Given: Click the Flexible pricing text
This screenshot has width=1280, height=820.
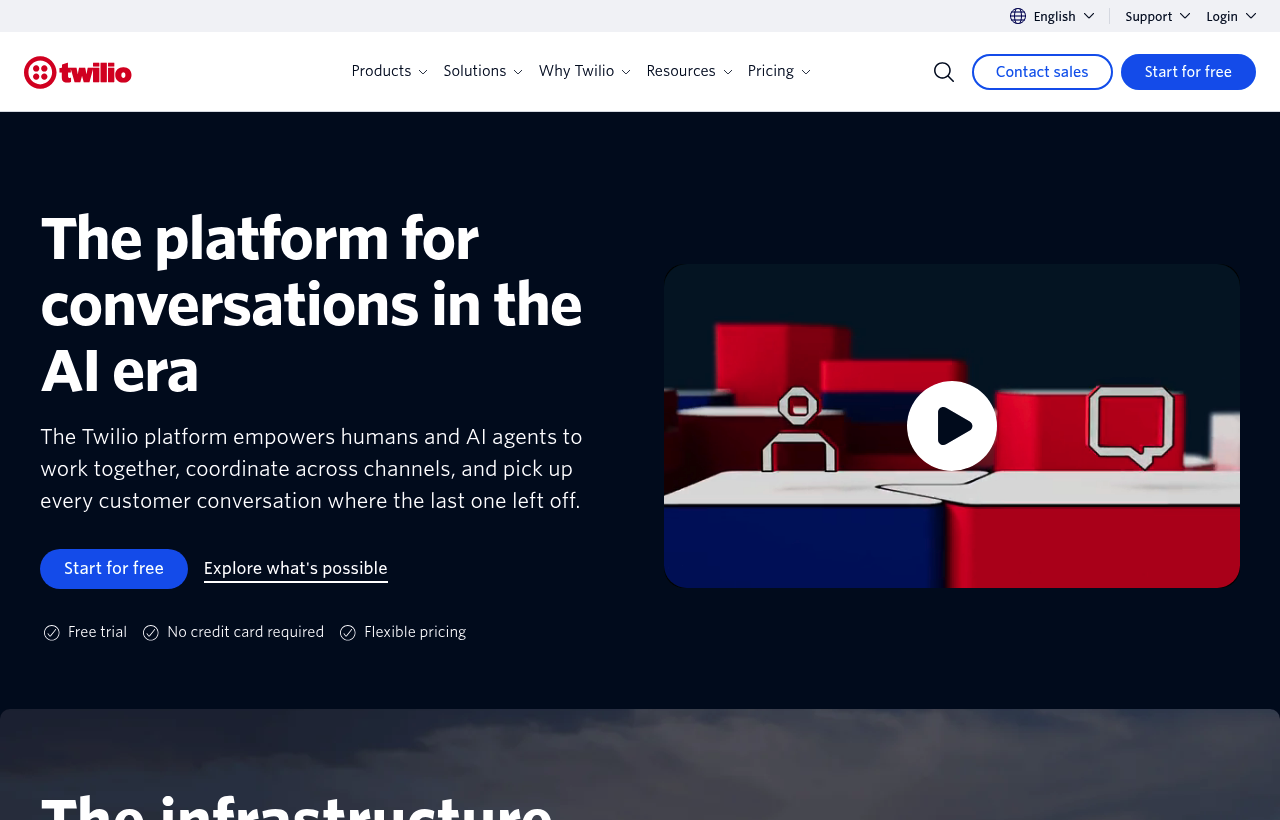Looking at the screenshot, I should tap(415, 632).
